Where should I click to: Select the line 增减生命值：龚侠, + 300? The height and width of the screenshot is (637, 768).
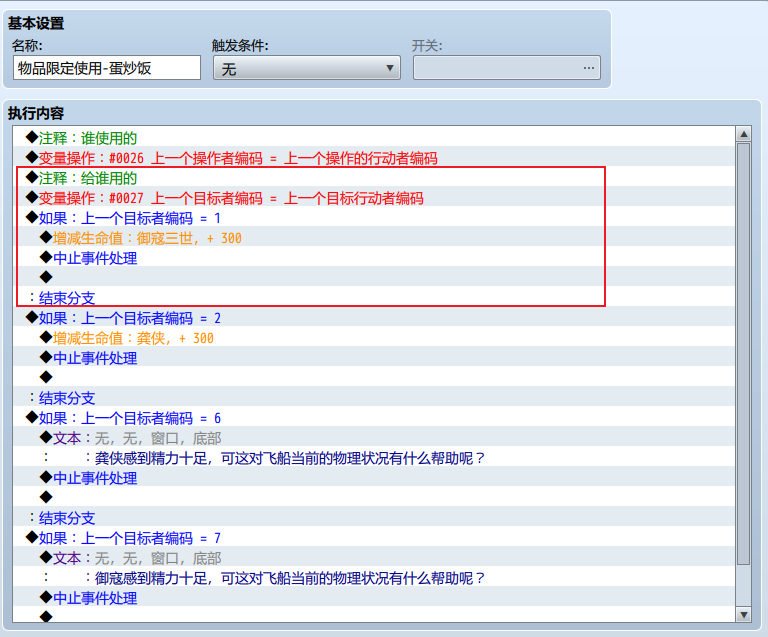coord(374,337)
